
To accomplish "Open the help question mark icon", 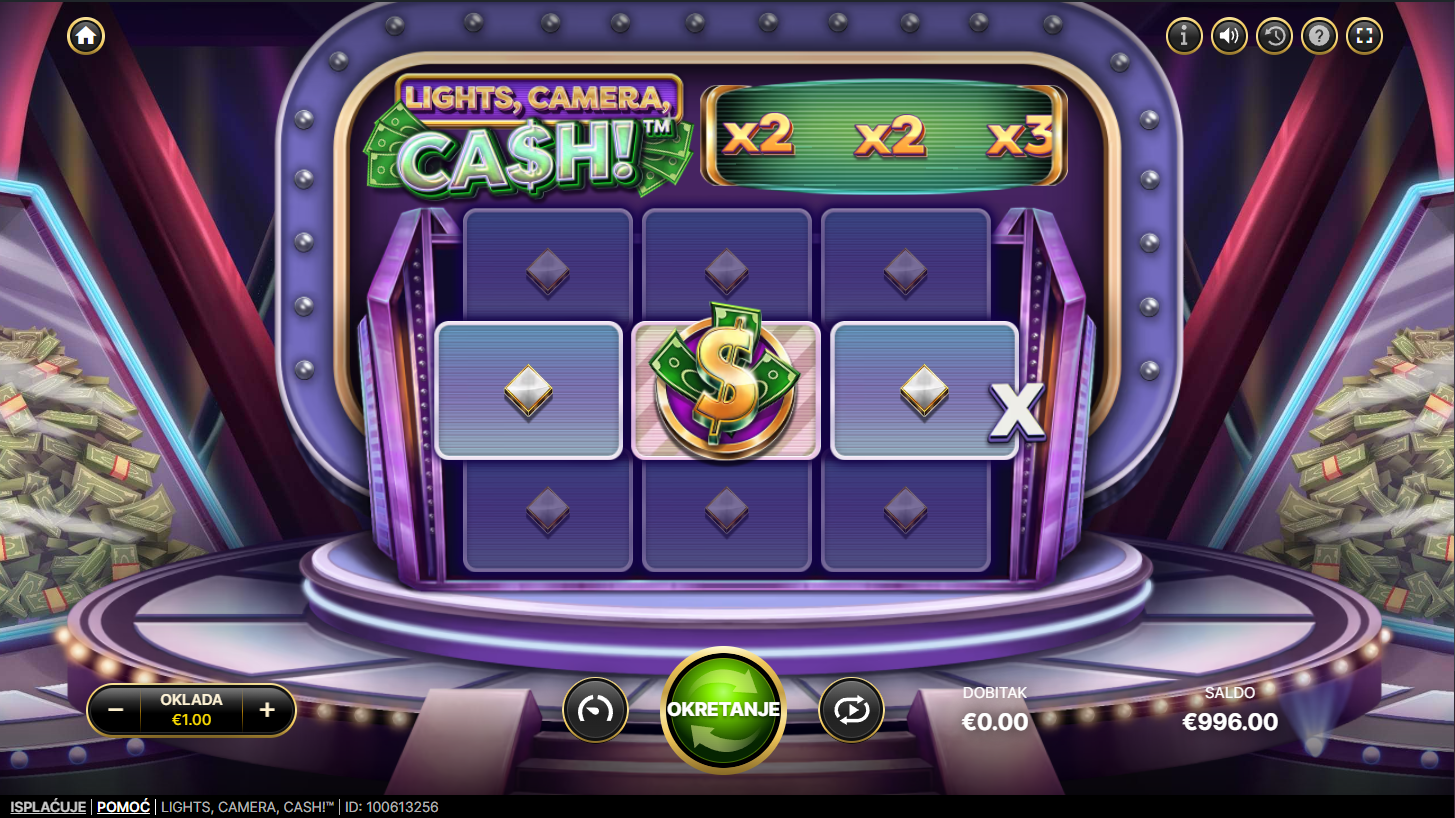I will tap(1319, 36).
